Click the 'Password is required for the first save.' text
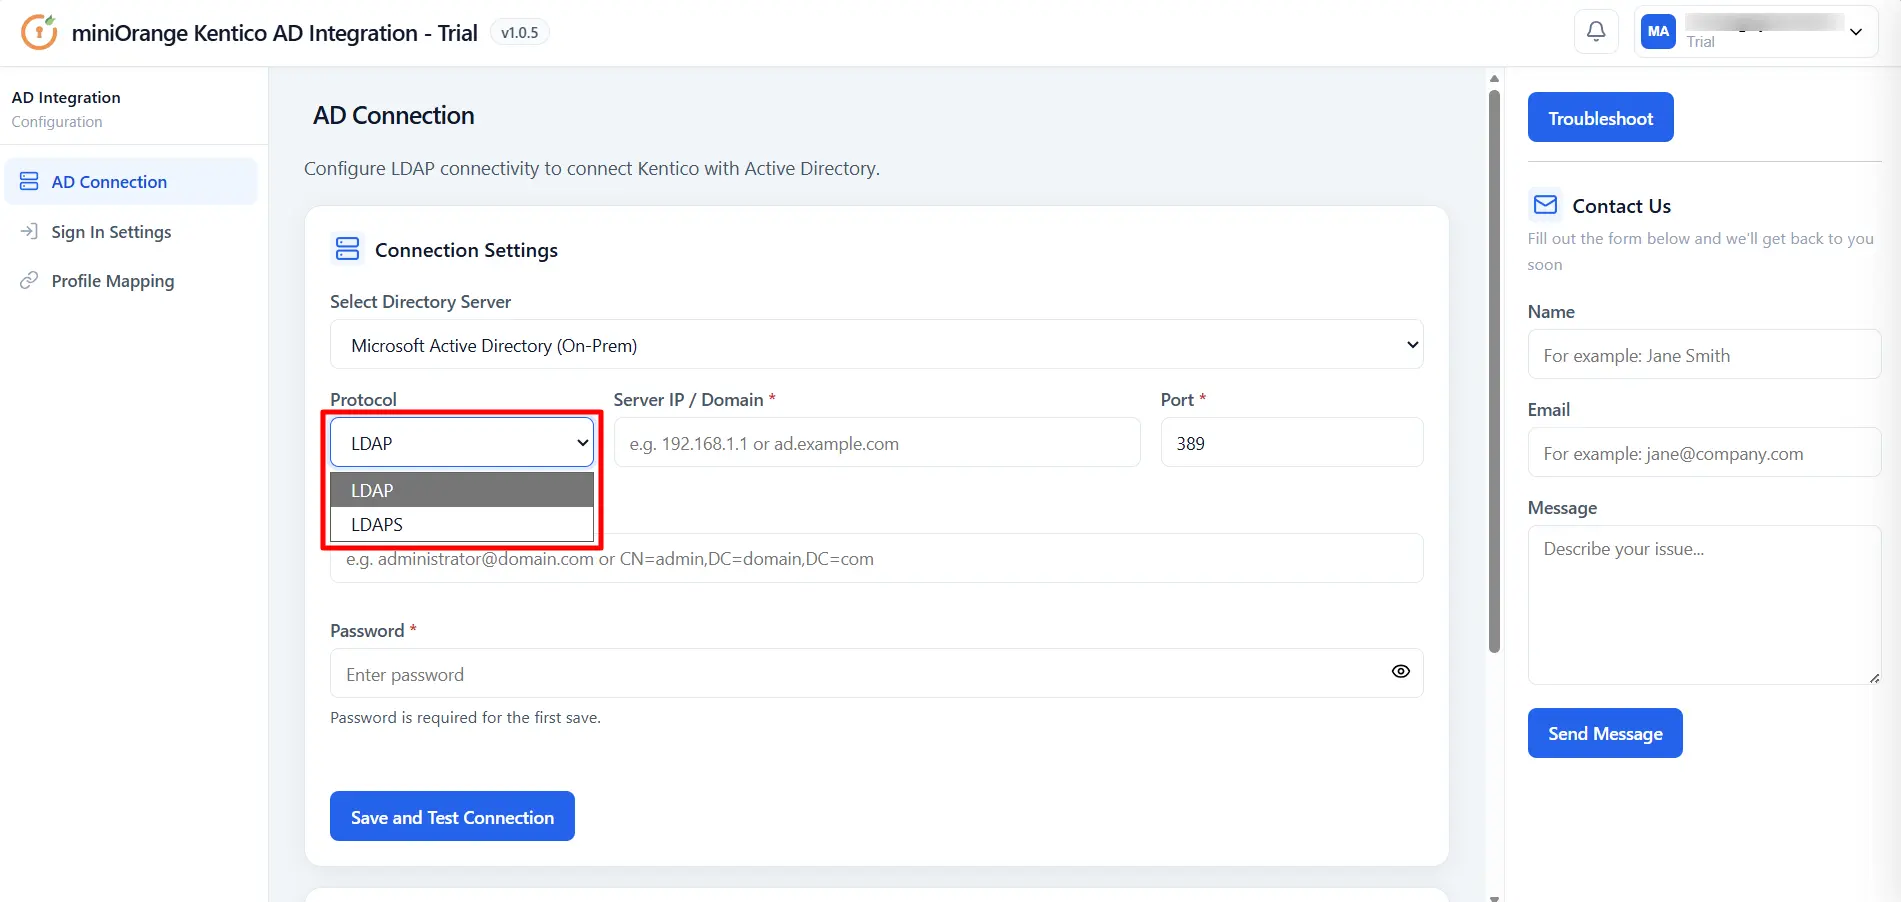This screenshot has width=1901, height=902. pos(465,718)
